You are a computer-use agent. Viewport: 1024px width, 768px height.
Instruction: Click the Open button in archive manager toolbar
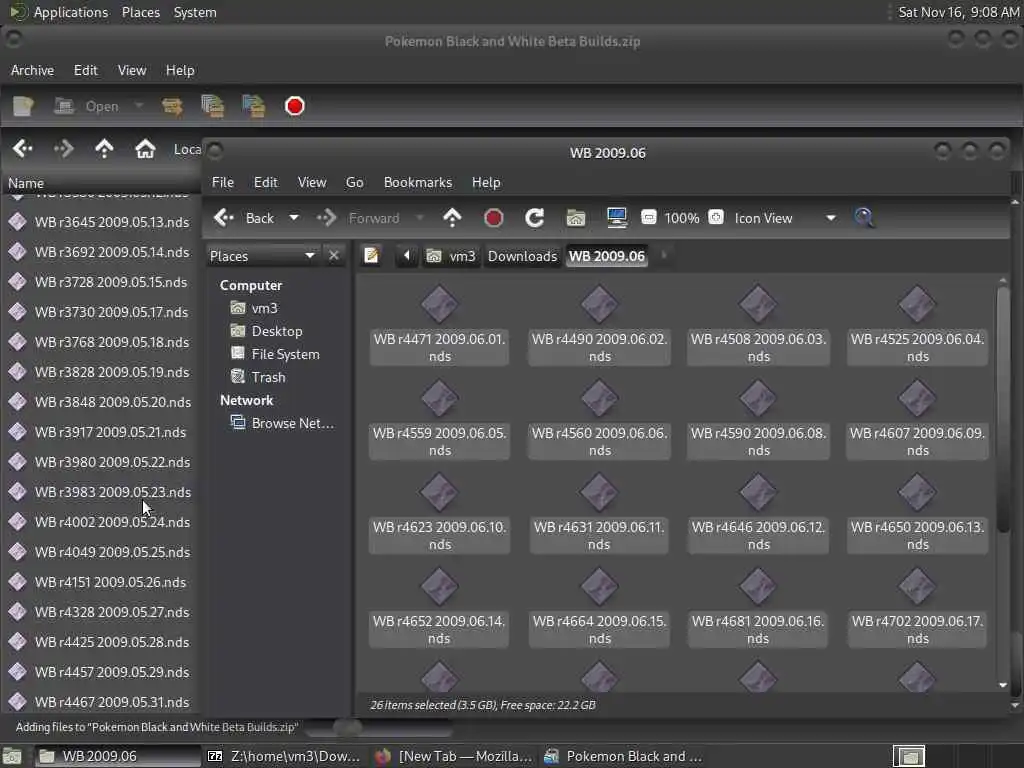(x=88, y=106)
